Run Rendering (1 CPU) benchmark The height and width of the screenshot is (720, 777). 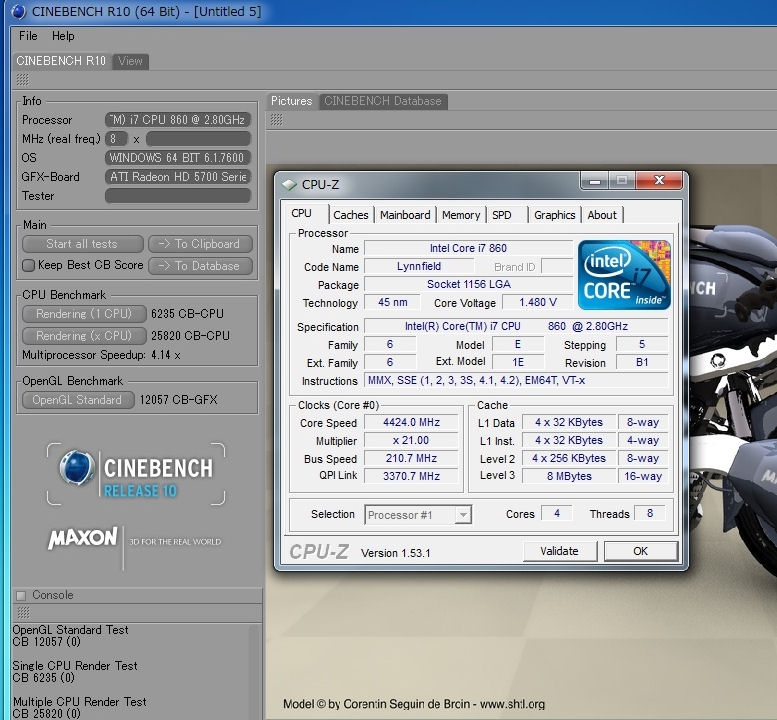click(x=84, y=314)
